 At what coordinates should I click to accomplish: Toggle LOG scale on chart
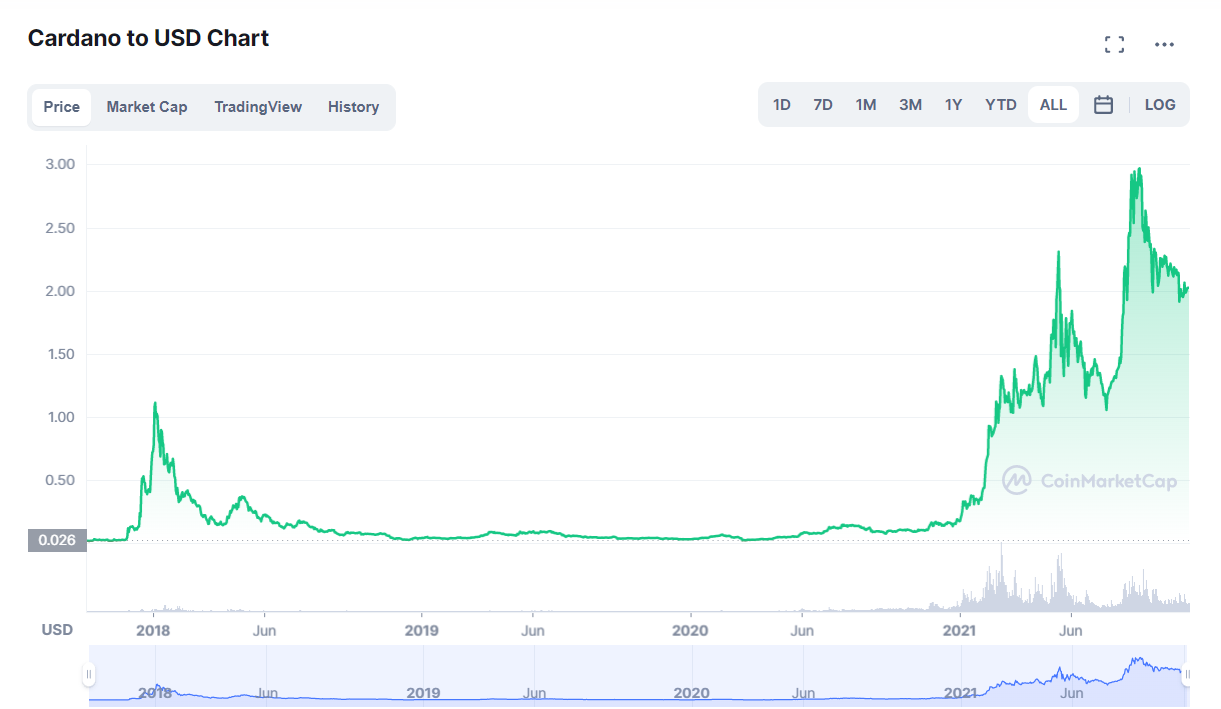click(1160, 105)
